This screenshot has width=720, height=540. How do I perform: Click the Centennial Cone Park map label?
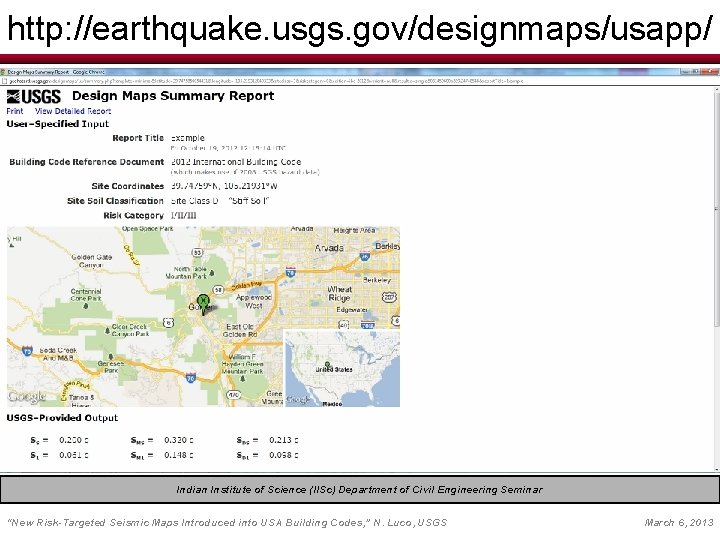coord(86,295)
